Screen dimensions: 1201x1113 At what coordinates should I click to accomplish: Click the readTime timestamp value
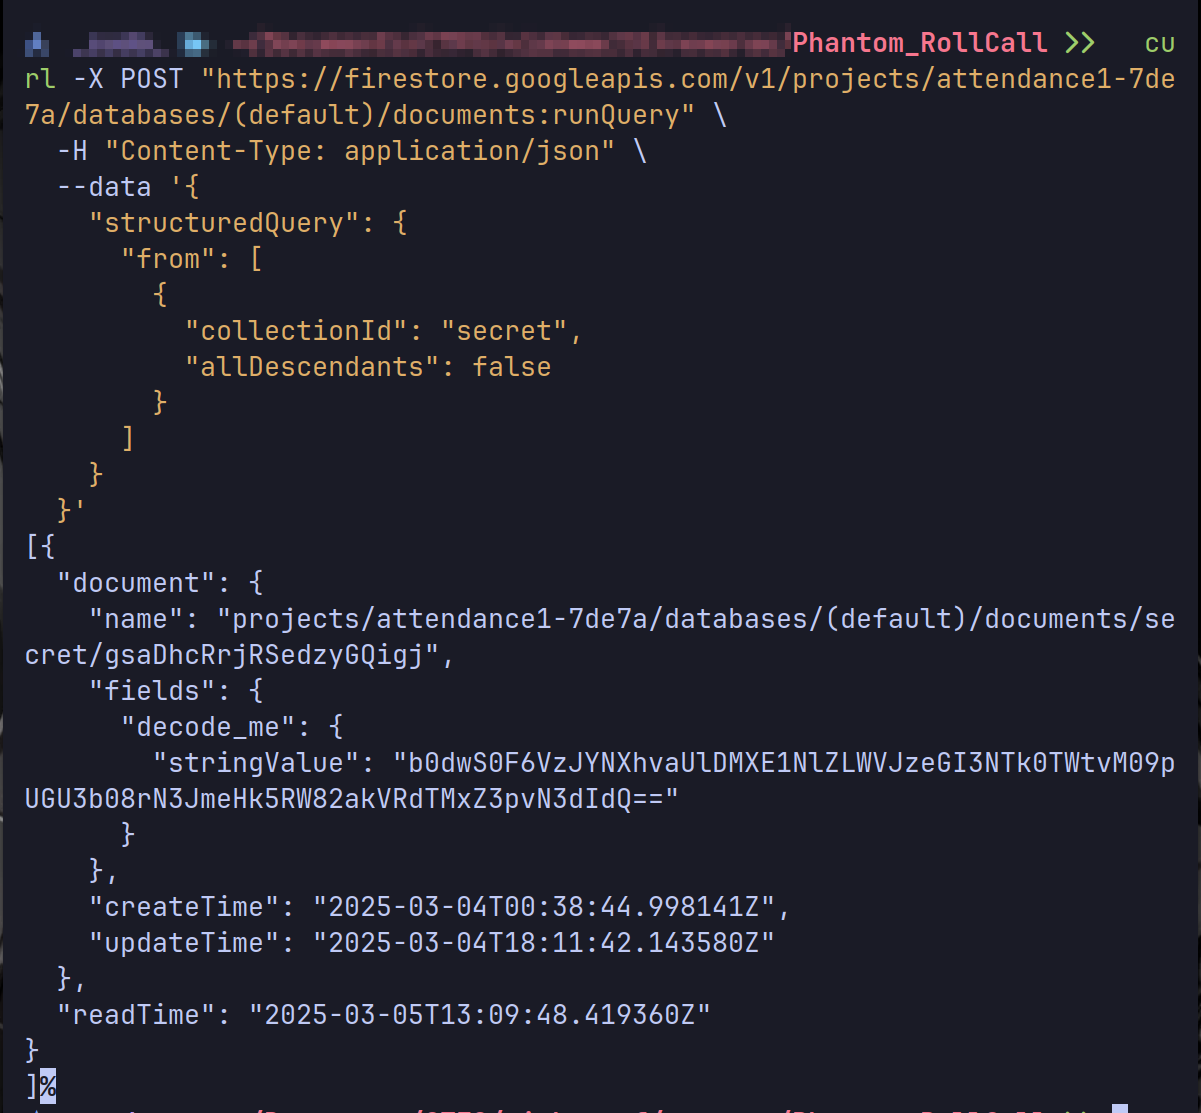pos(480,1015)
